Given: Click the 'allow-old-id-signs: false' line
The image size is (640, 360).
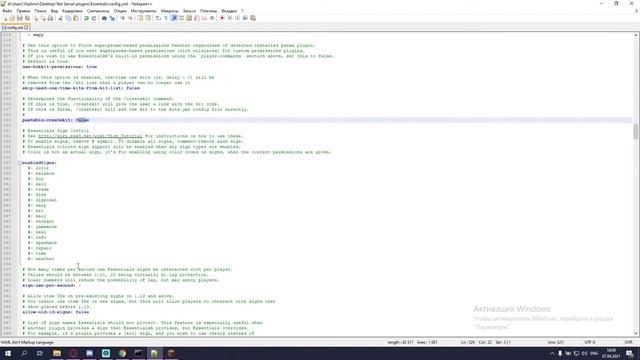Looking at the screenshot, I should [x=56, y=312].
